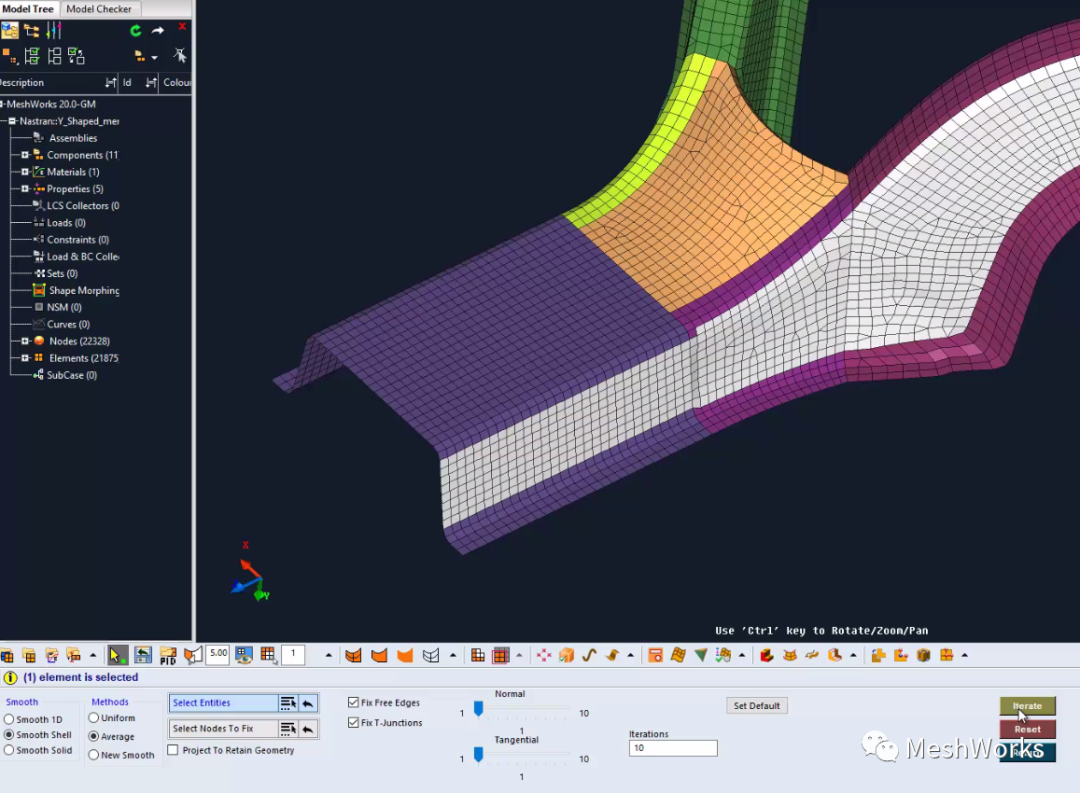The height and width of the screenshot is (793, 1080).
Task: Choose the Uniform method radio button
Action: [94, 718]
